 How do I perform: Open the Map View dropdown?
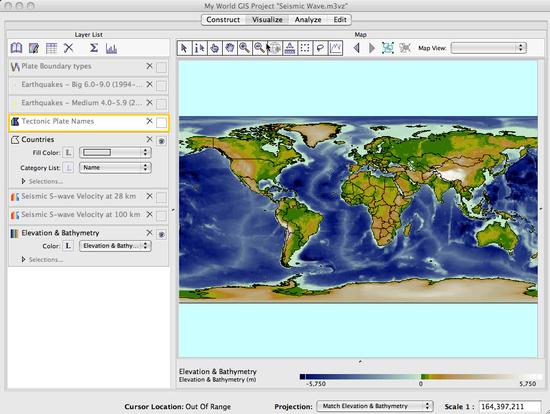pos(489,48)
